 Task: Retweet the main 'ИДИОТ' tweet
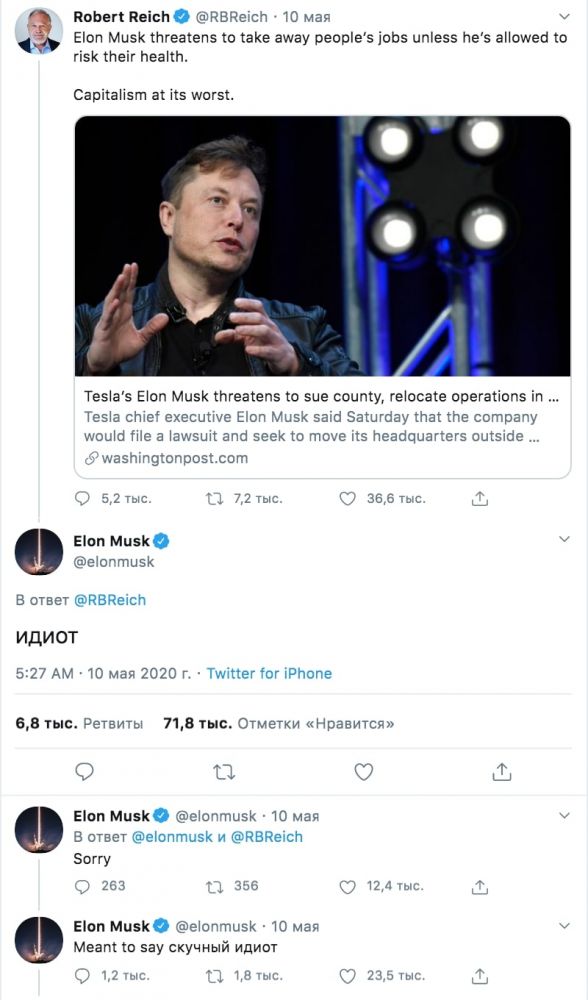pyautogui.click(x=224, y=773)
